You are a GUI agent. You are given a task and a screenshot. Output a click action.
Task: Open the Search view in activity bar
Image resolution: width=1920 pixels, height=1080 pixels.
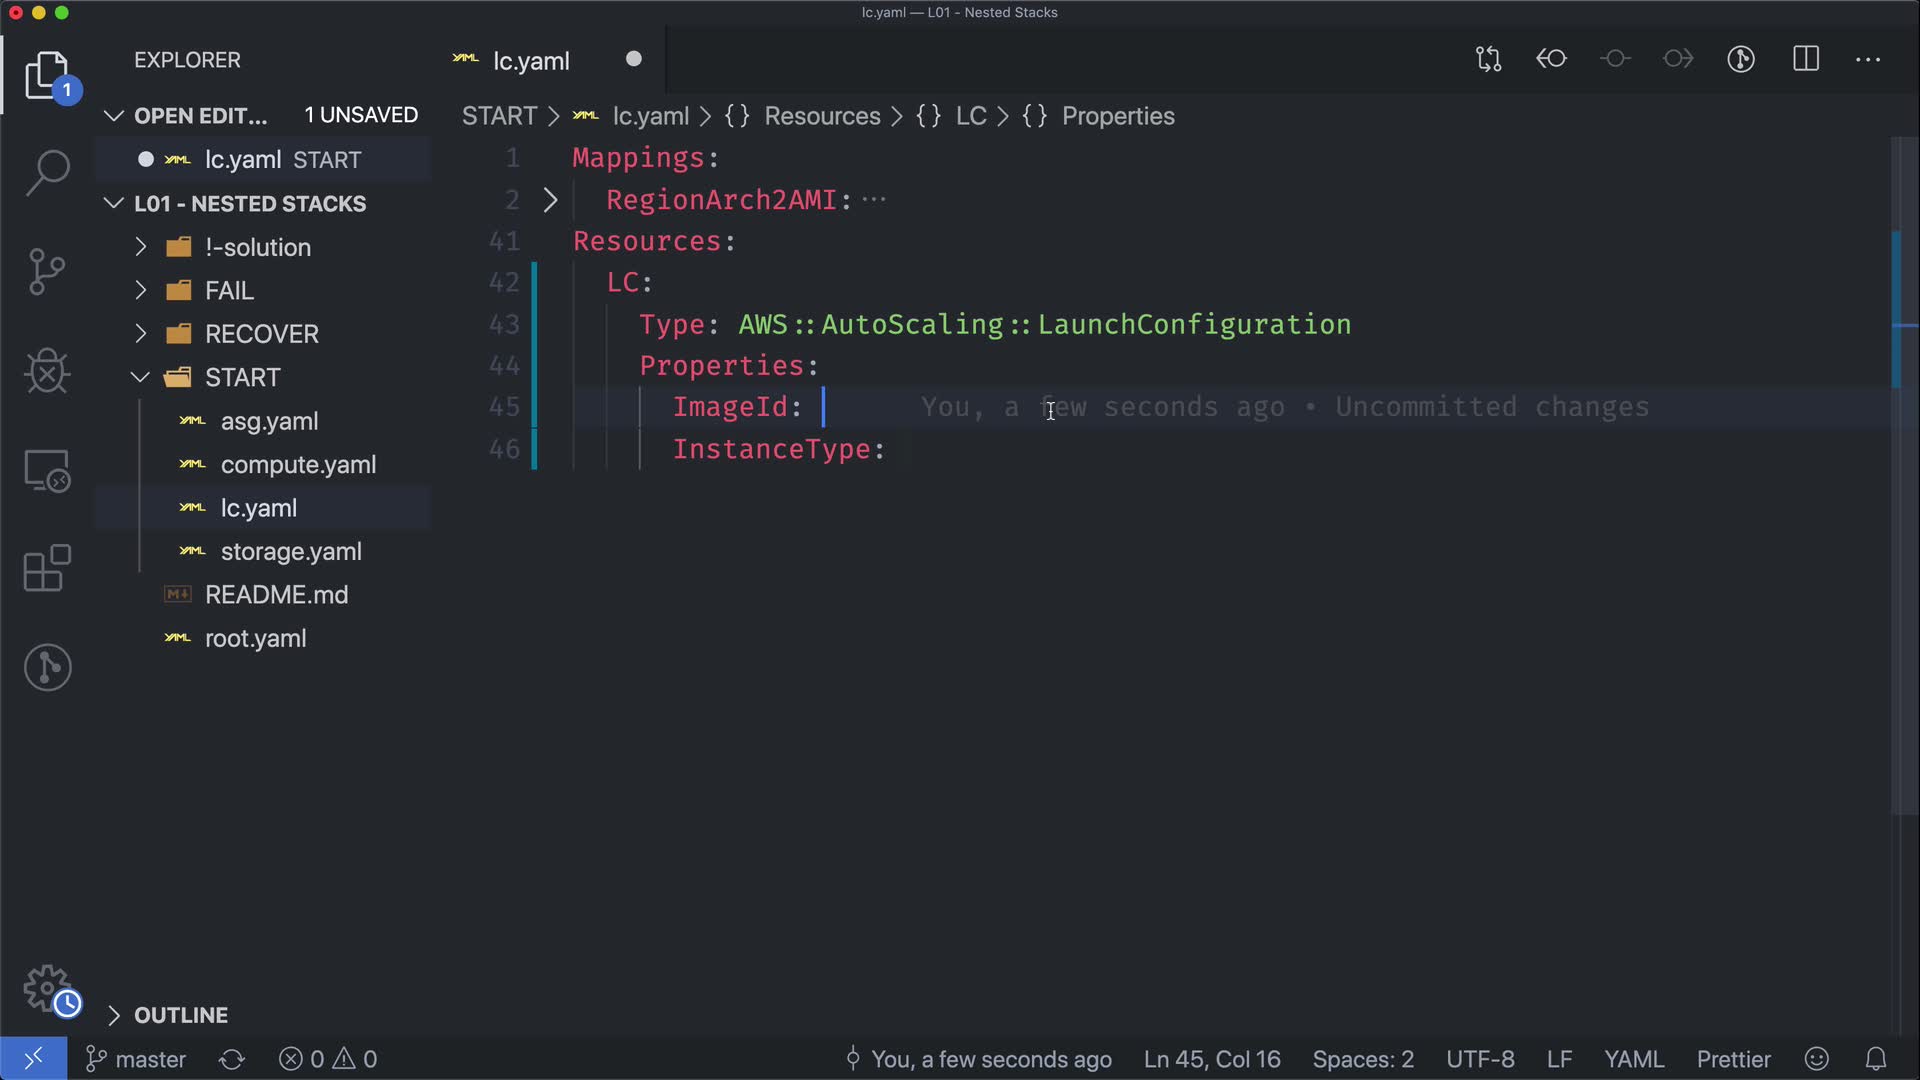click(x=47, y=172)
